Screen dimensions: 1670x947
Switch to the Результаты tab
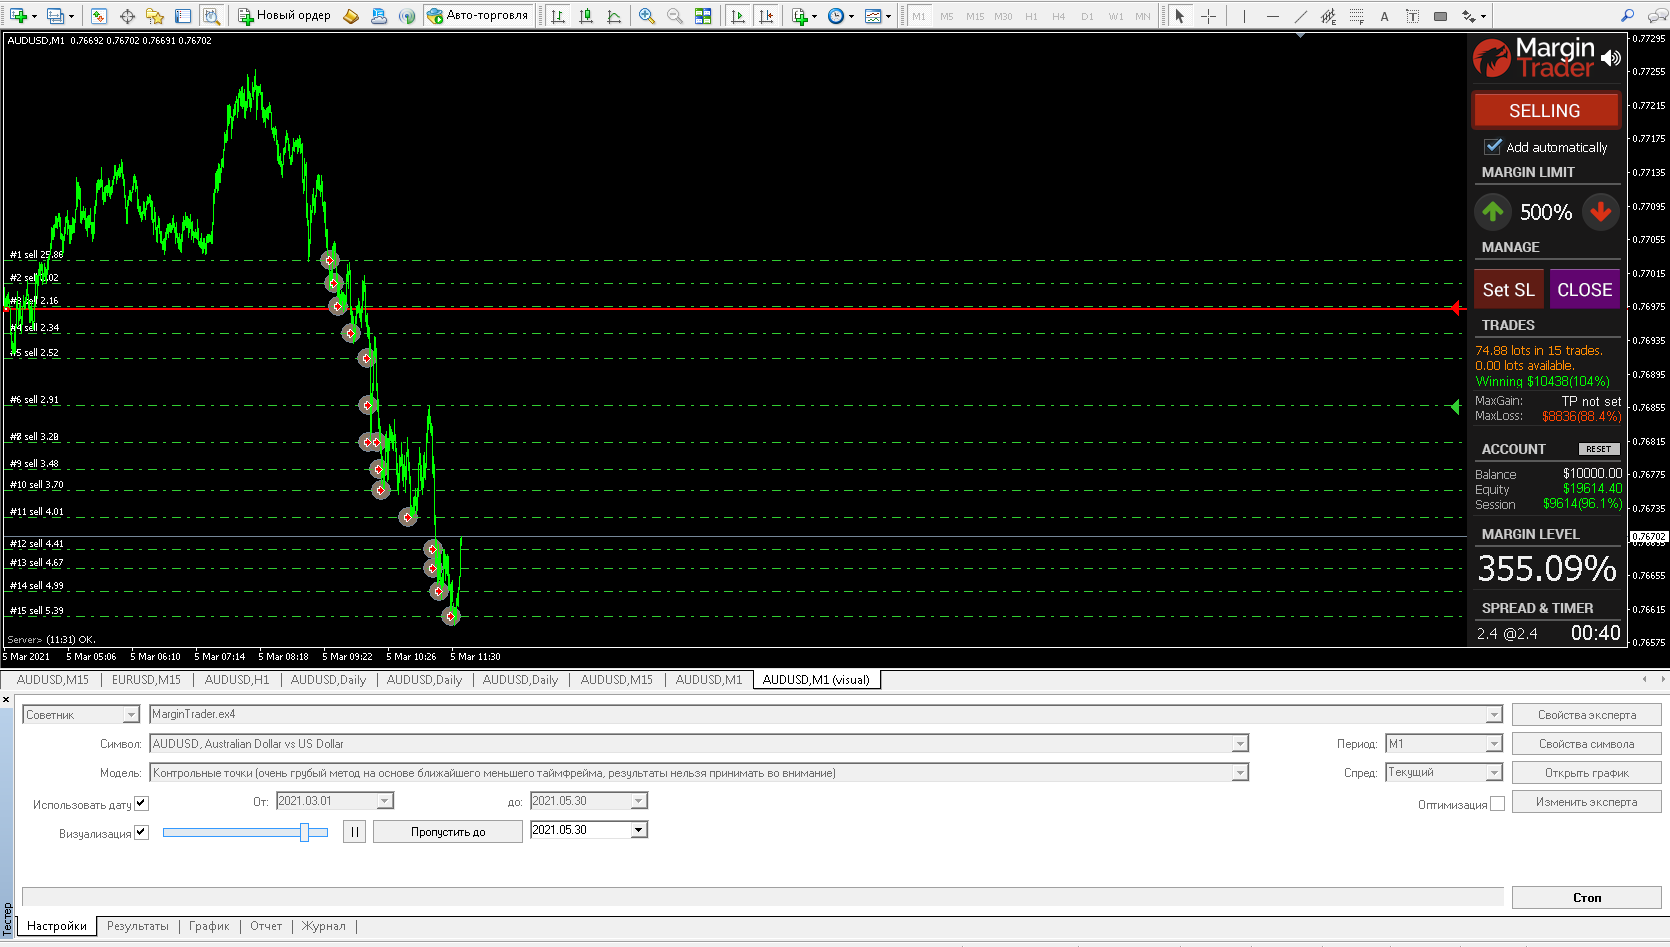tap(138, 926)
